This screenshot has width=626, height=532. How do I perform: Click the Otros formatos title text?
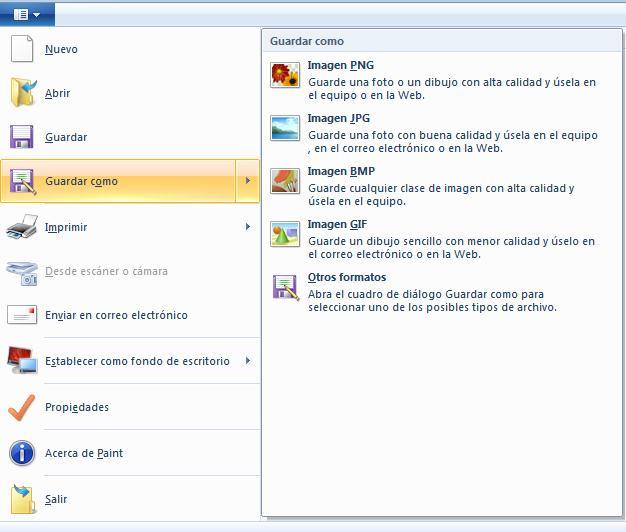tap(346, 277)
